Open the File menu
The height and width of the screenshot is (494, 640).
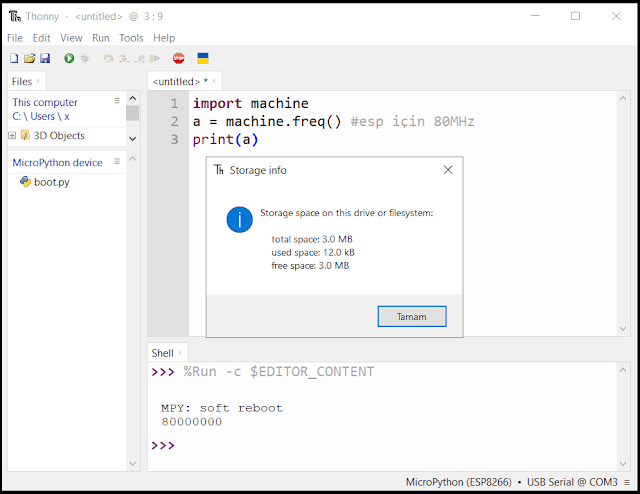coord(15,38)
